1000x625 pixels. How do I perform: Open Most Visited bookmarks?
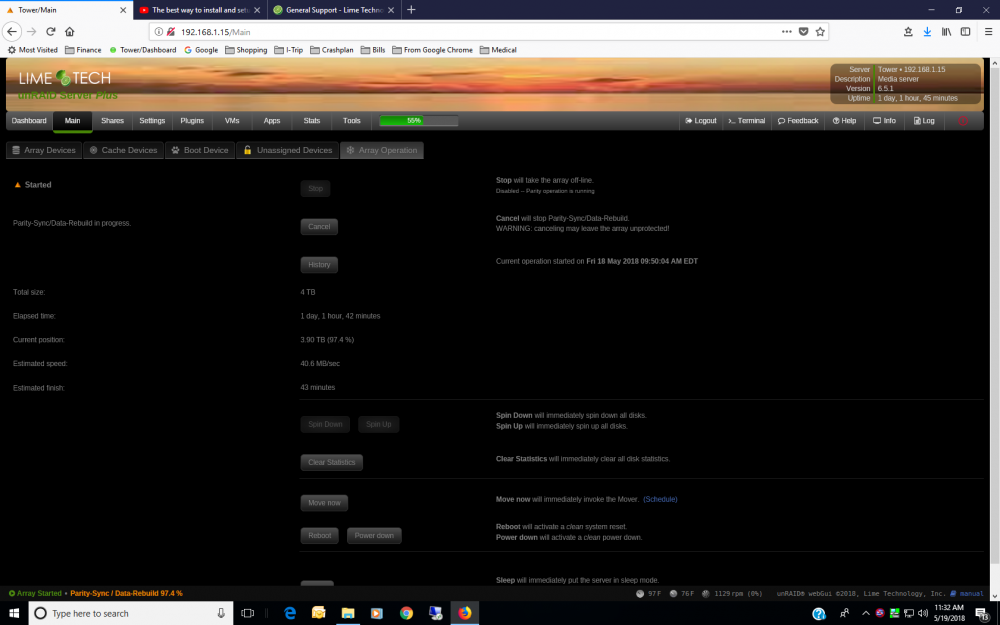coord(33,50)
